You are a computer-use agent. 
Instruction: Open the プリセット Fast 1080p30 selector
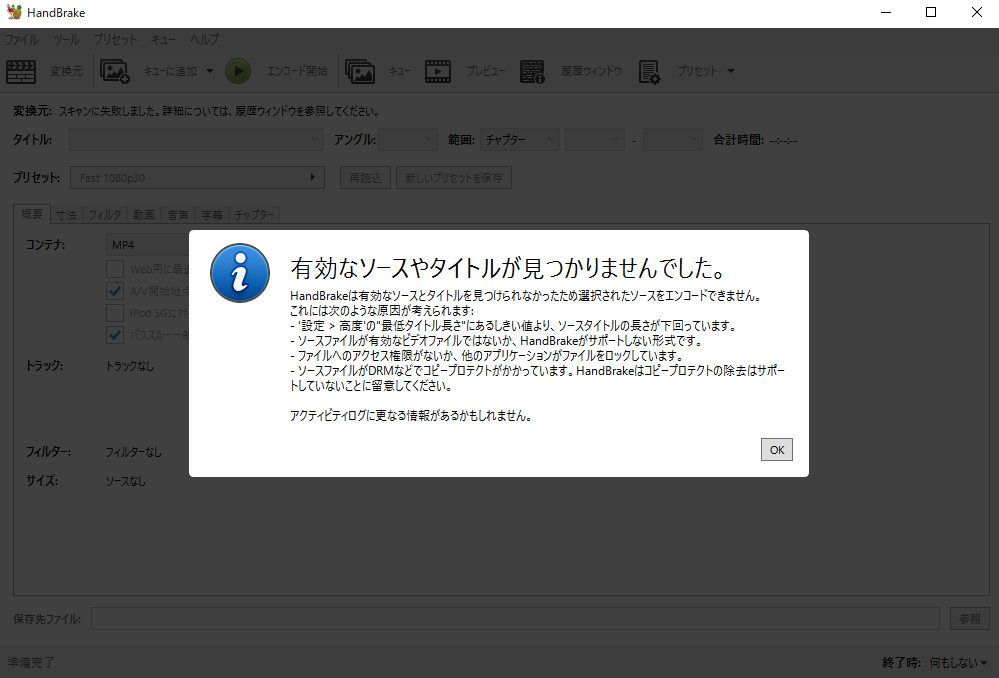pyautogui.click(x=197, y=177)
